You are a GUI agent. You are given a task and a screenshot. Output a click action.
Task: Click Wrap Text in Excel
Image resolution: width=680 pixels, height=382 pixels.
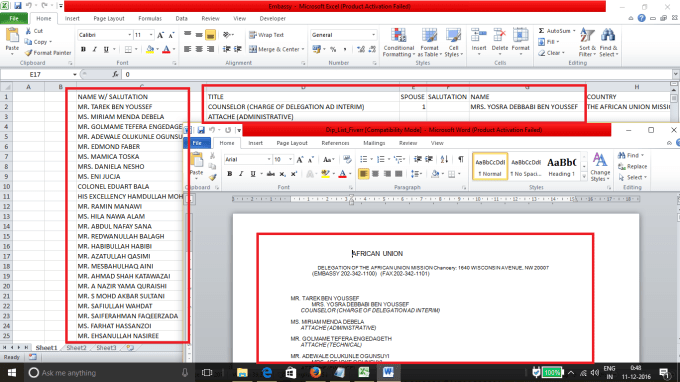point(266,35)
